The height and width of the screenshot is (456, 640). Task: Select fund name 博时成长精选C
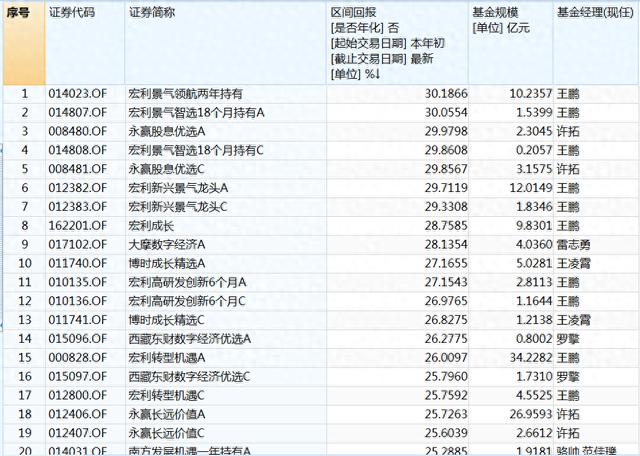[166, 320]
